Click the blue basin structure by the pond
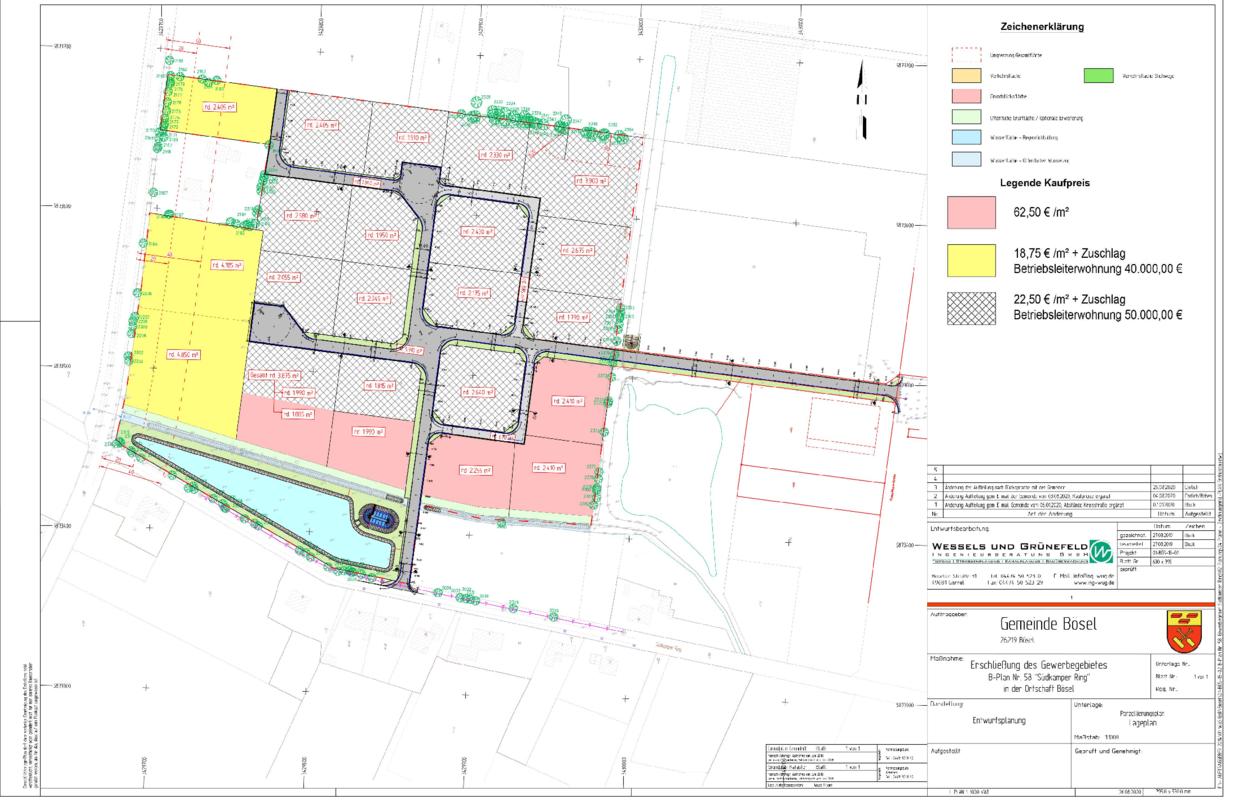Screen dimensions: 1252x800 pyautogui.click(x=379, y=517)
